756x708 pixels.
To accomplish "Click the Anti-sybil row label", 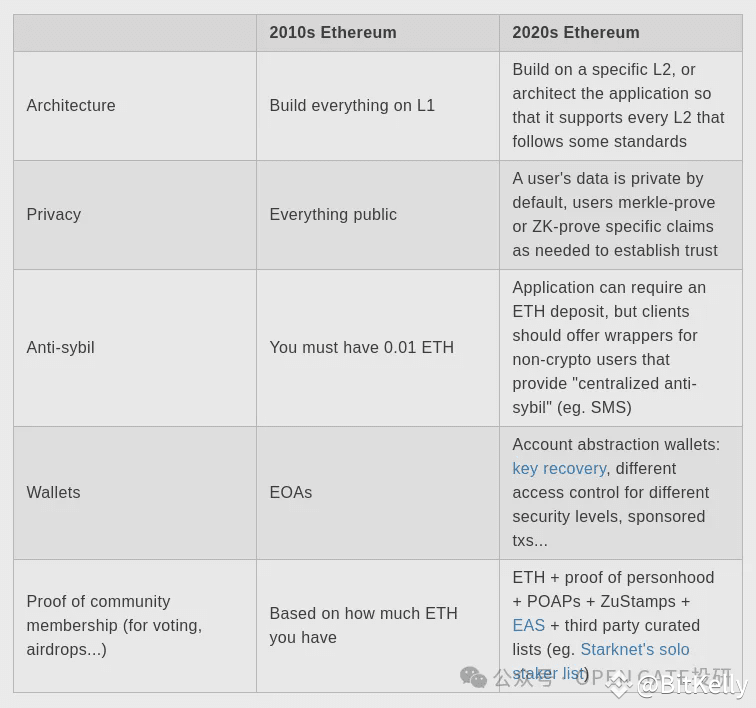I will click(60, 348).
